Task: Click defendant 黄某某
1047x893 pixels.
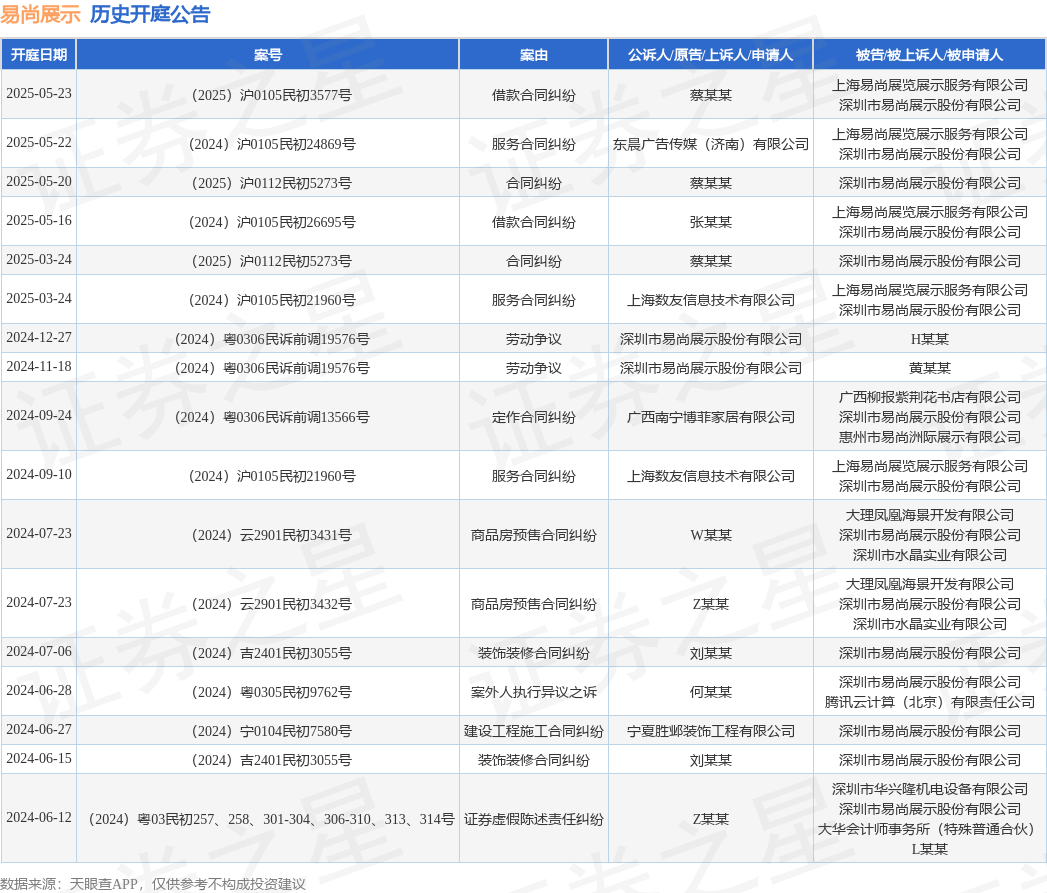Action: point(929,368)
